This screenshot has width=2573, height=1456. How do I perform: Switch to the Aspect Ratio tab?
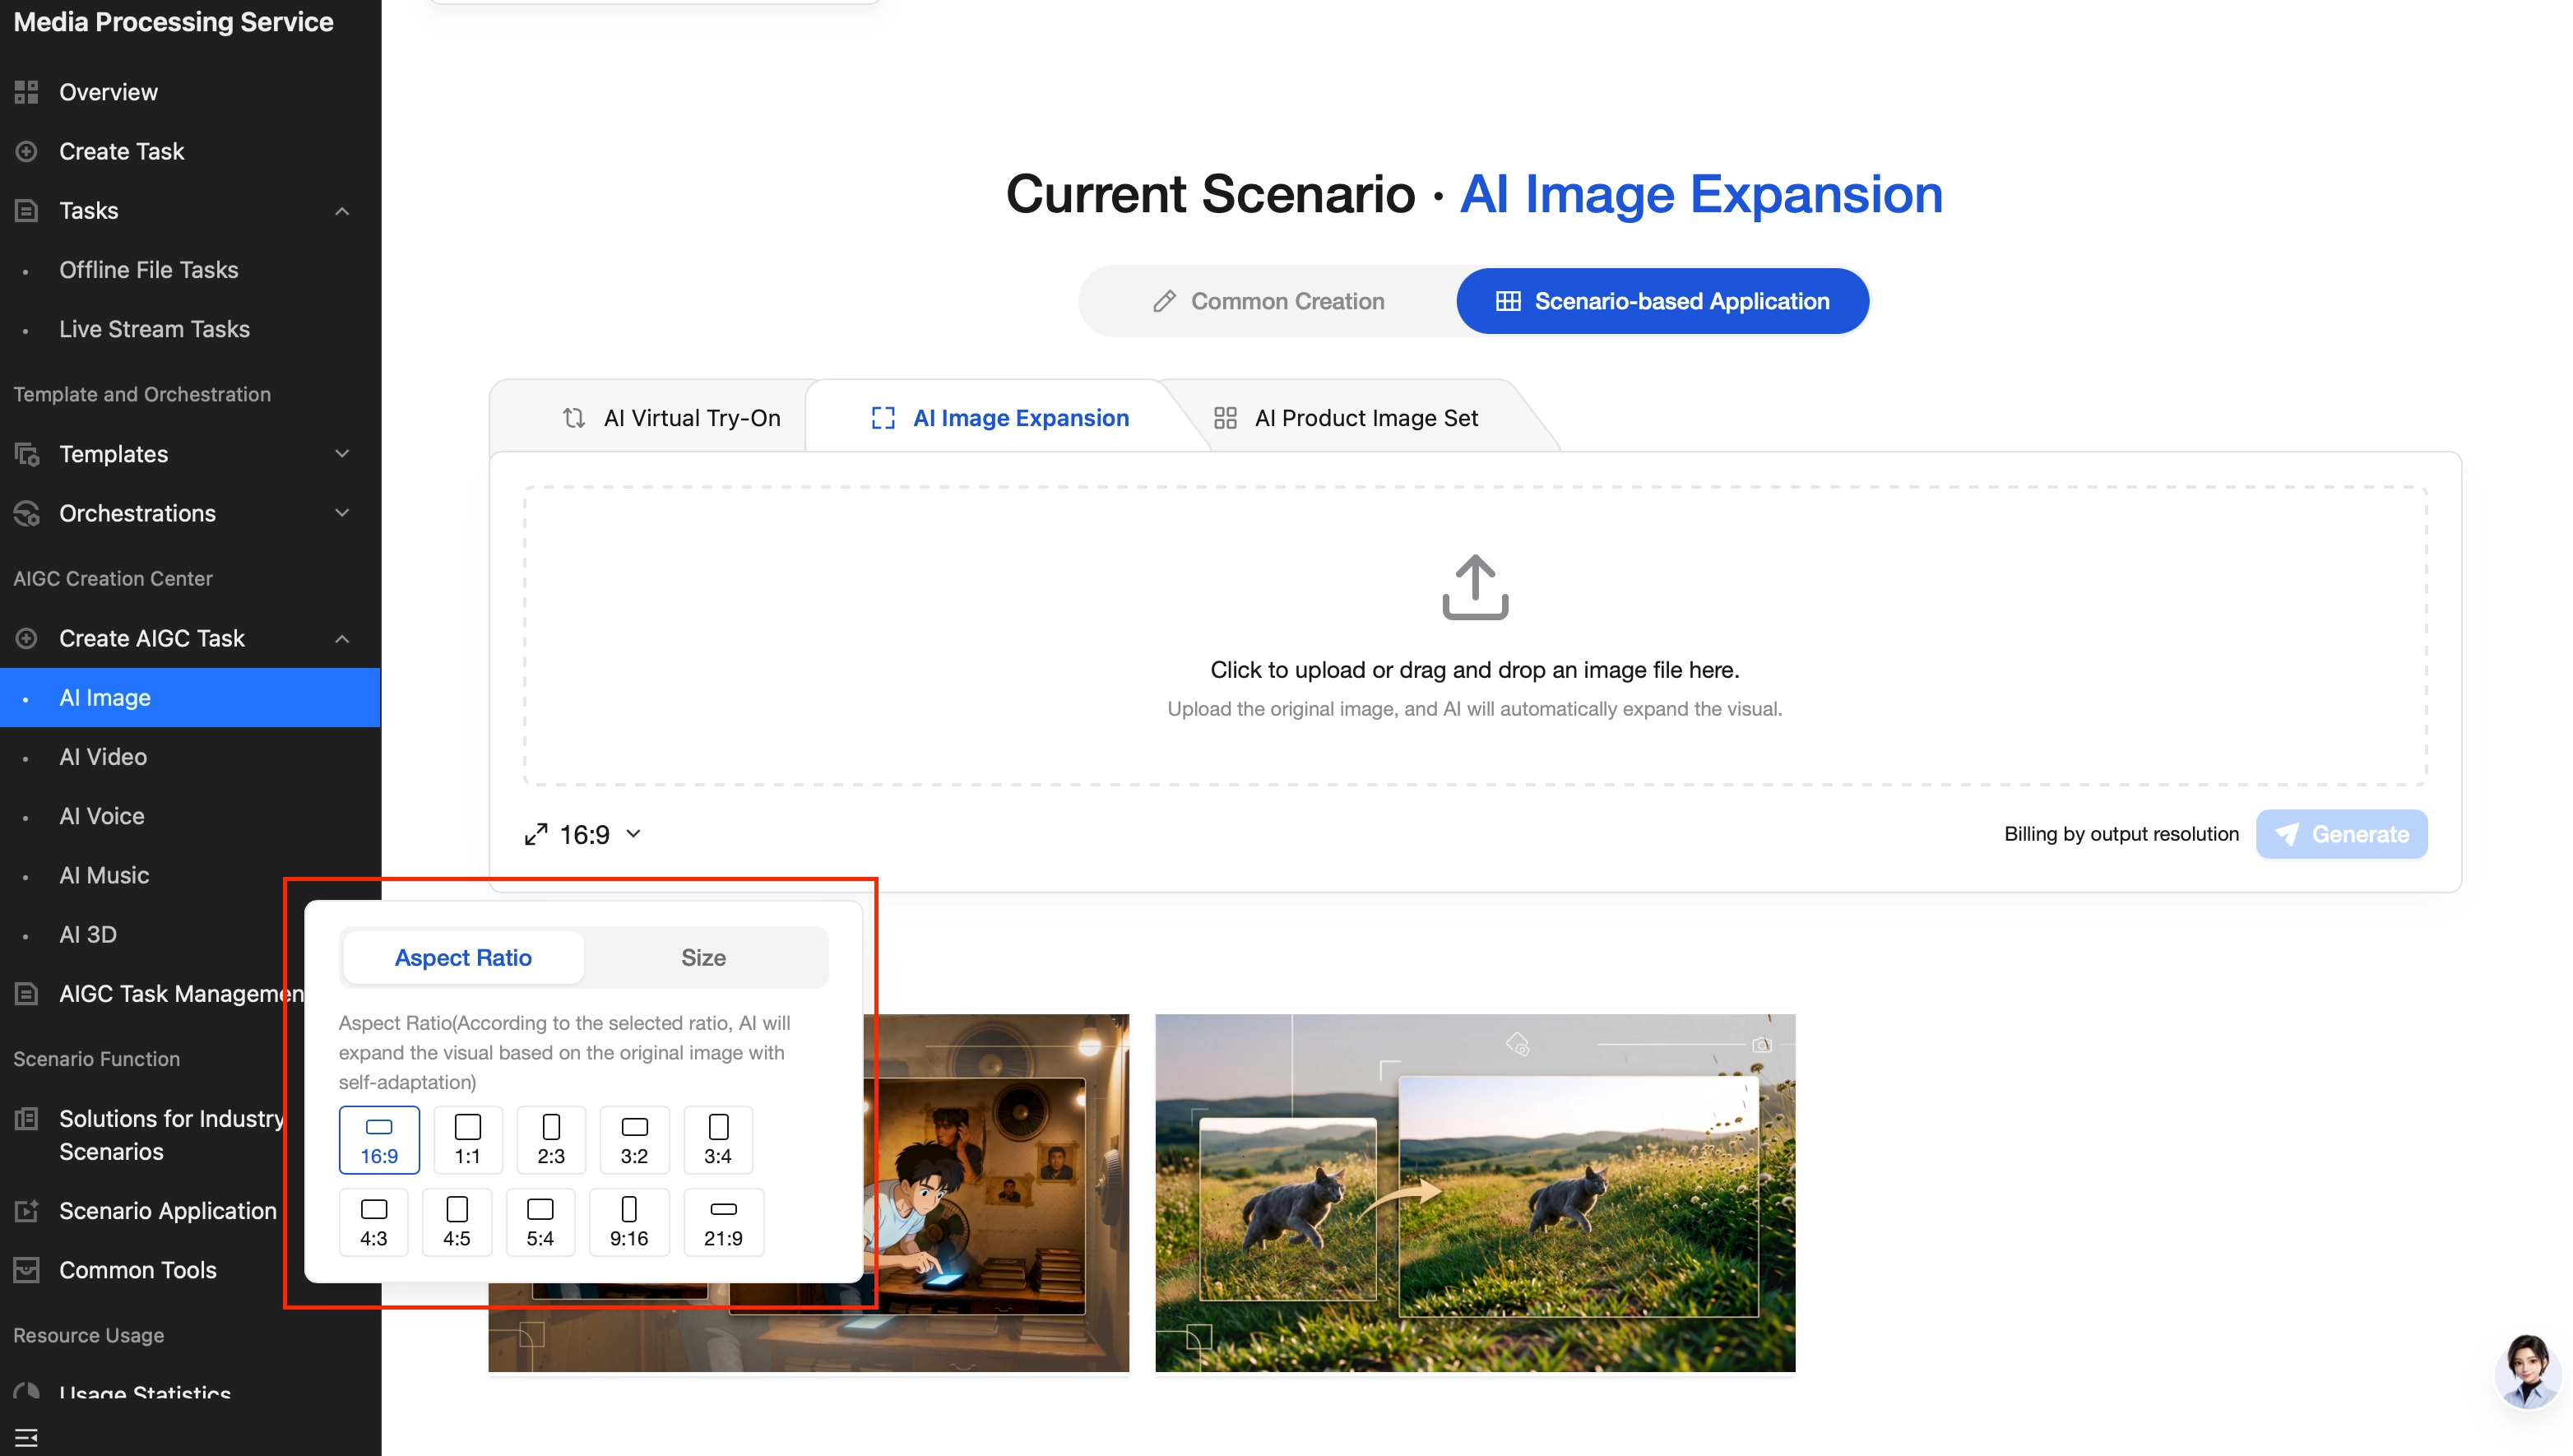pos(463,957)
